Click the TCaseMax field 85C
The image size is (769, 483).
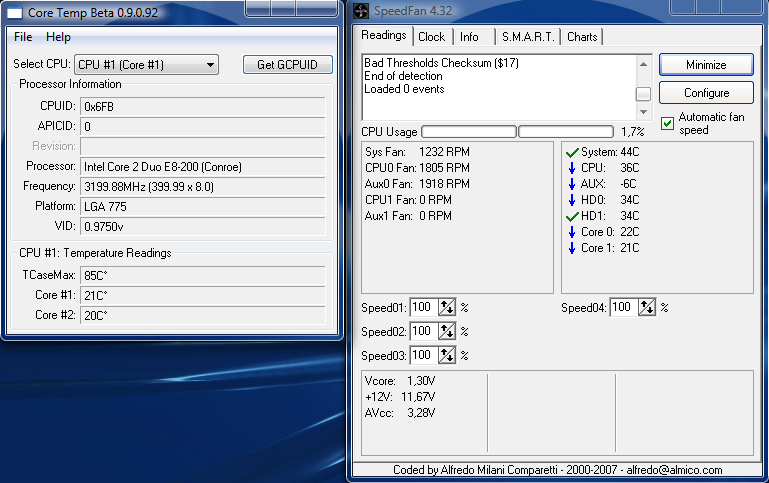[203, 276]
